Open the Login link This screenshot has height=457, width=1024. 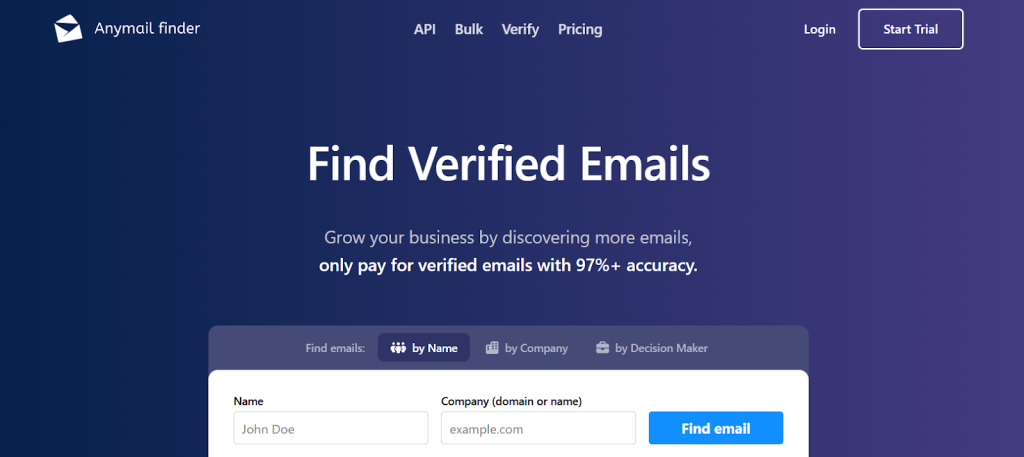pyautogui.click(x=820, y=29)
